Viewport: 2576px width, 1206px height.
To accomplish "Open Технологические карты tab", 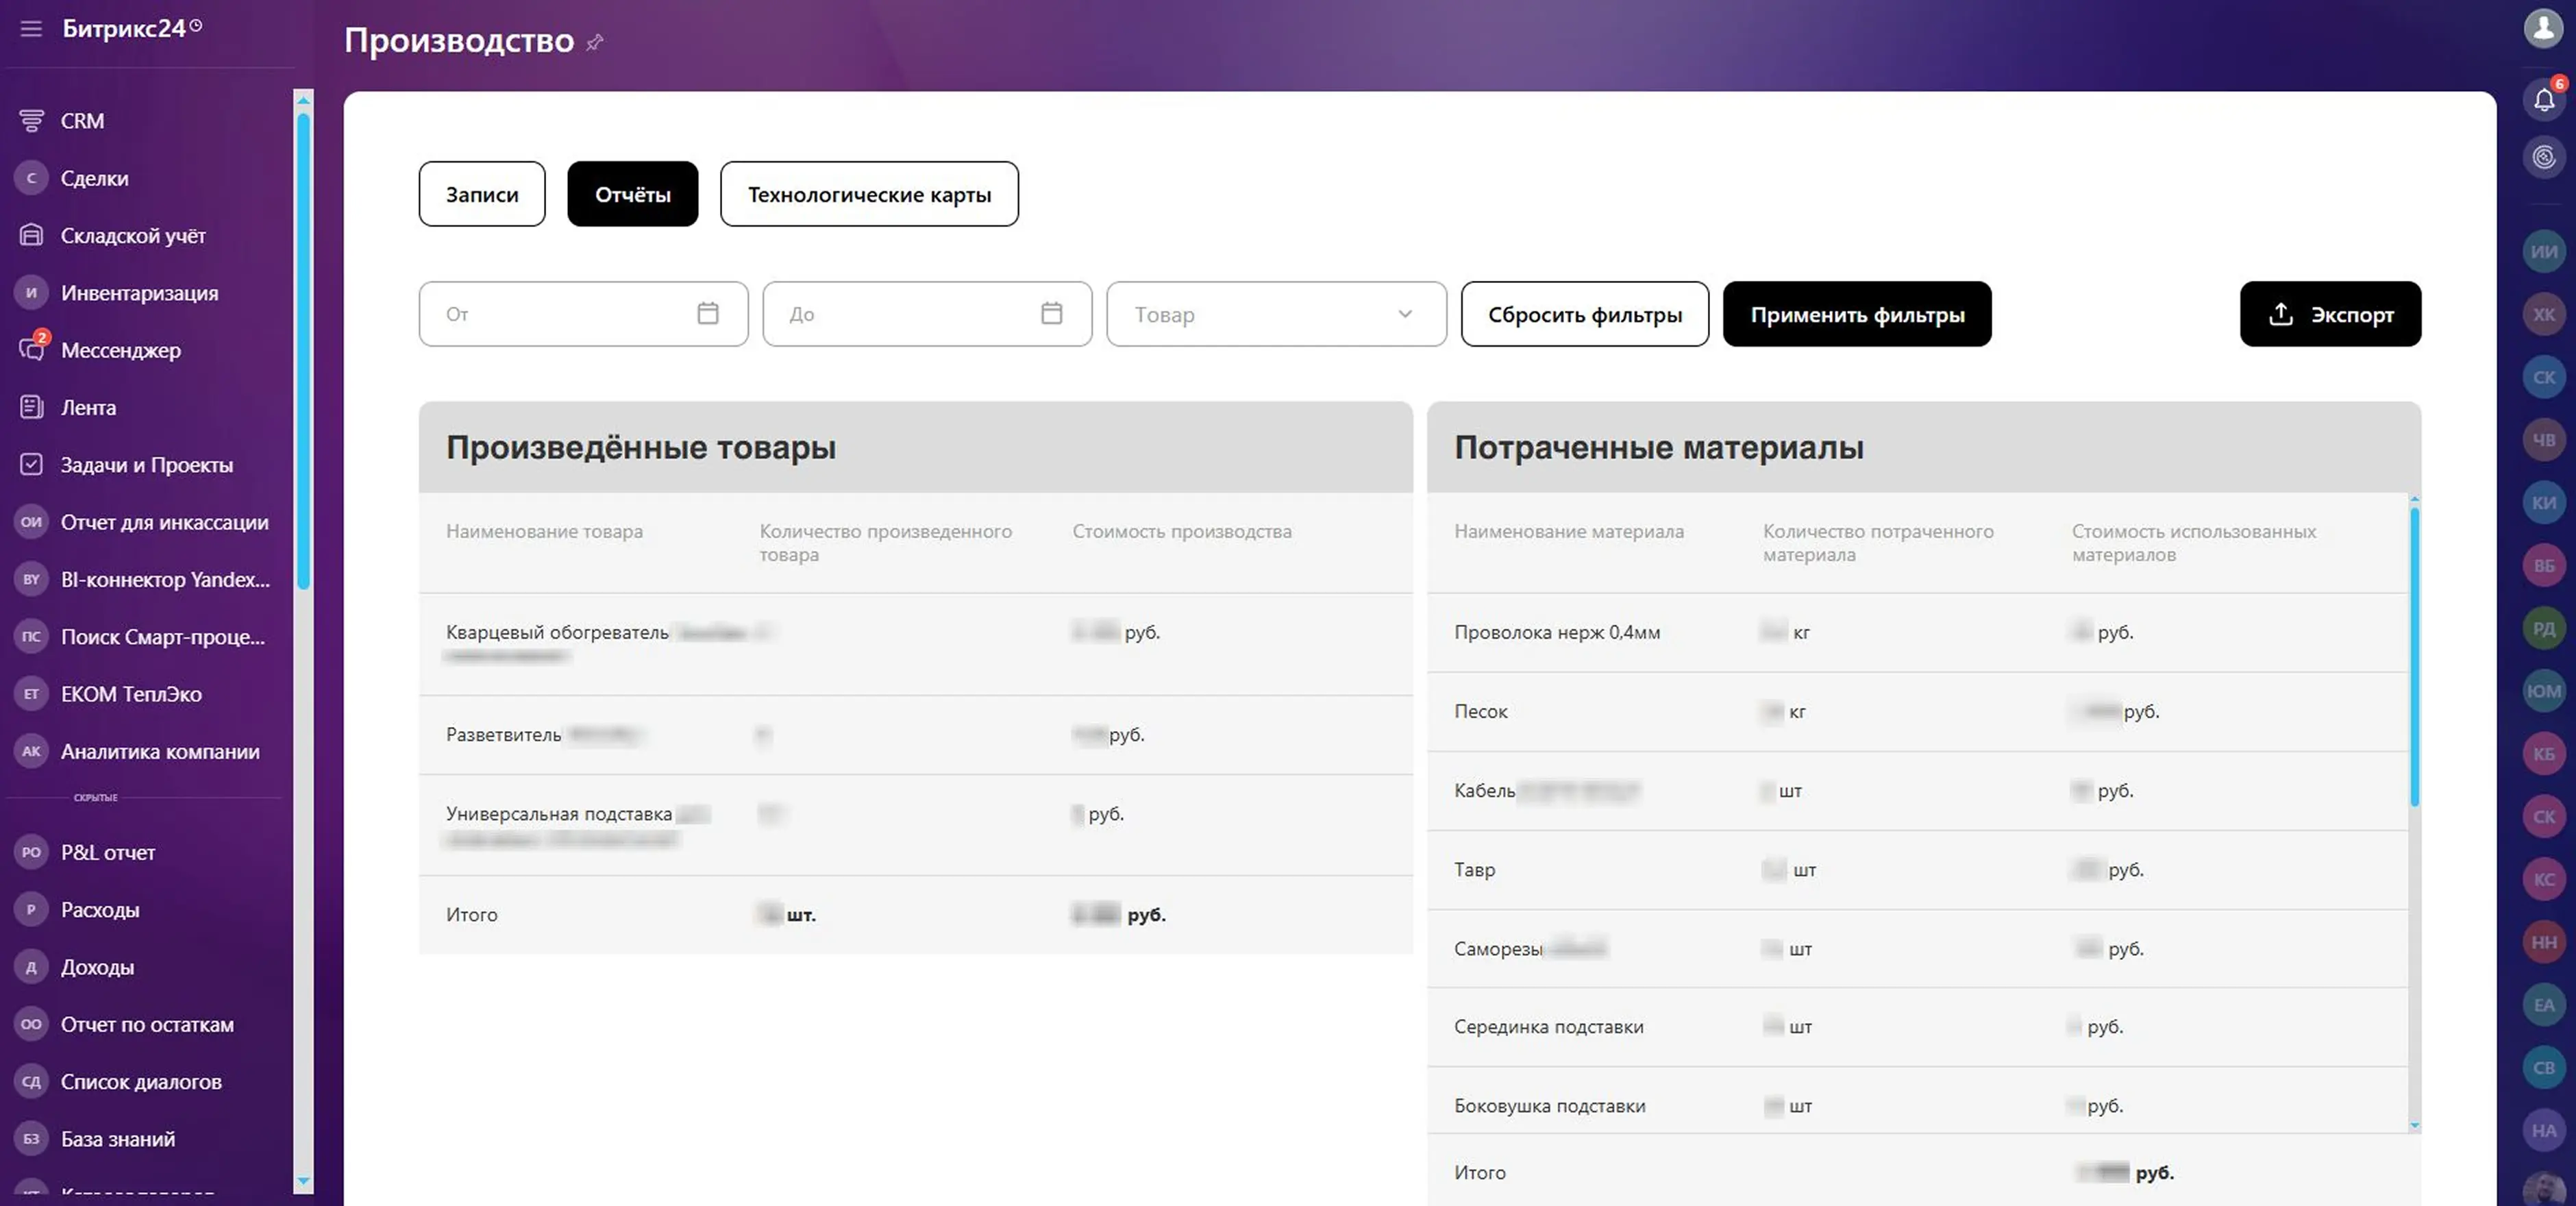I will point(869,194).
